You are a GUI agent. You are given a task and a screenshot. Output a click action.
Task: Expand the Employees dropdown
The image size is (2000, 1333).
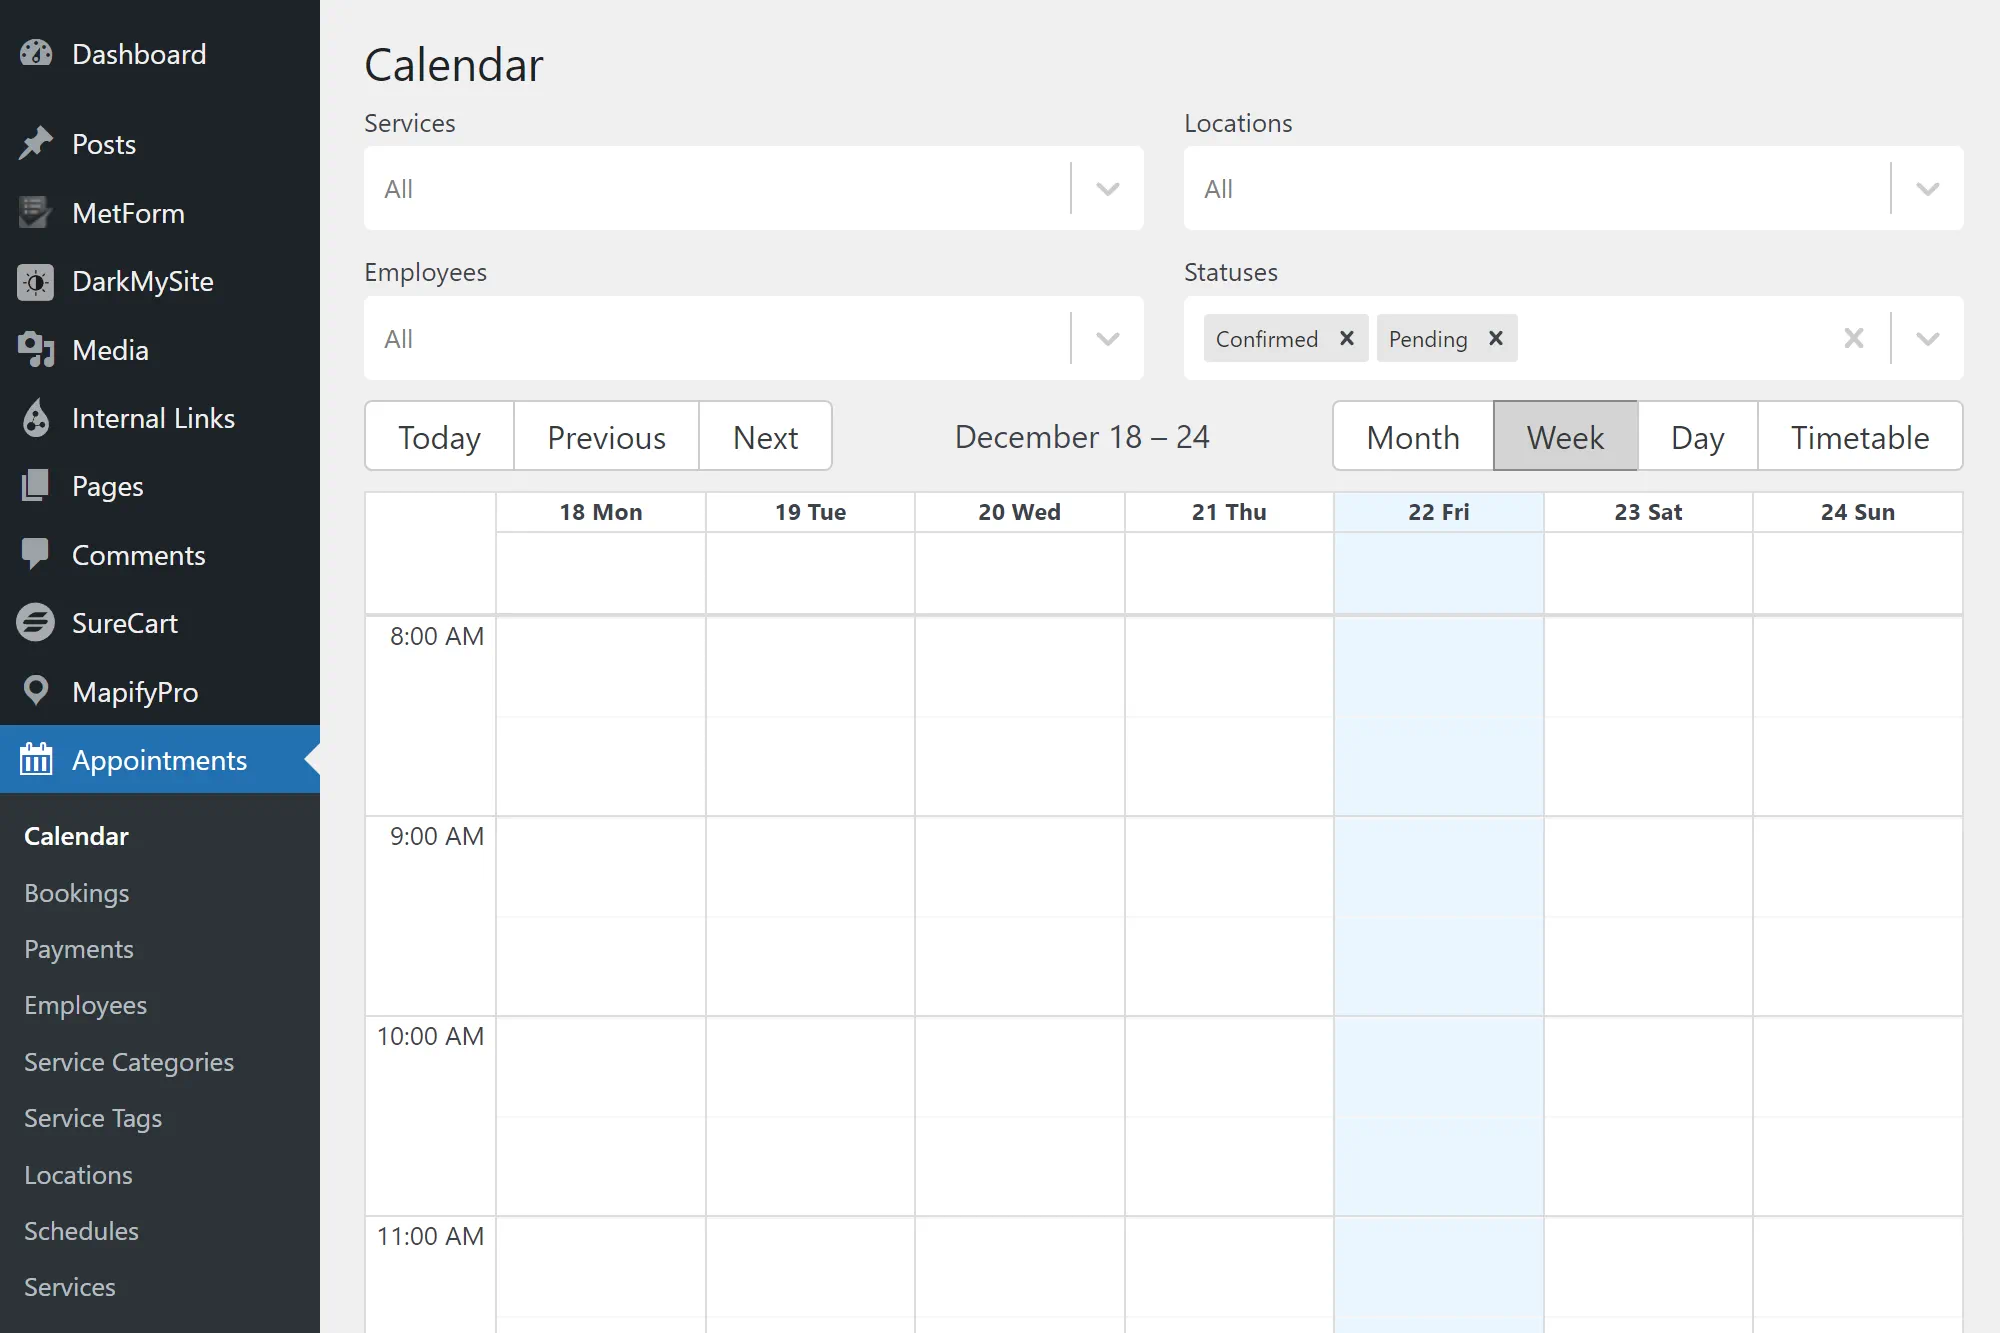click(1106, 338)
